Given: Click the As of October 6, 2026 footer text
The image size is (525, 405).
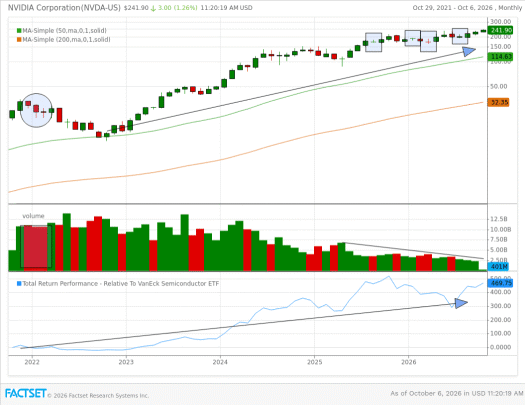Looking at the screenshot, I should [x=457, y=394].
